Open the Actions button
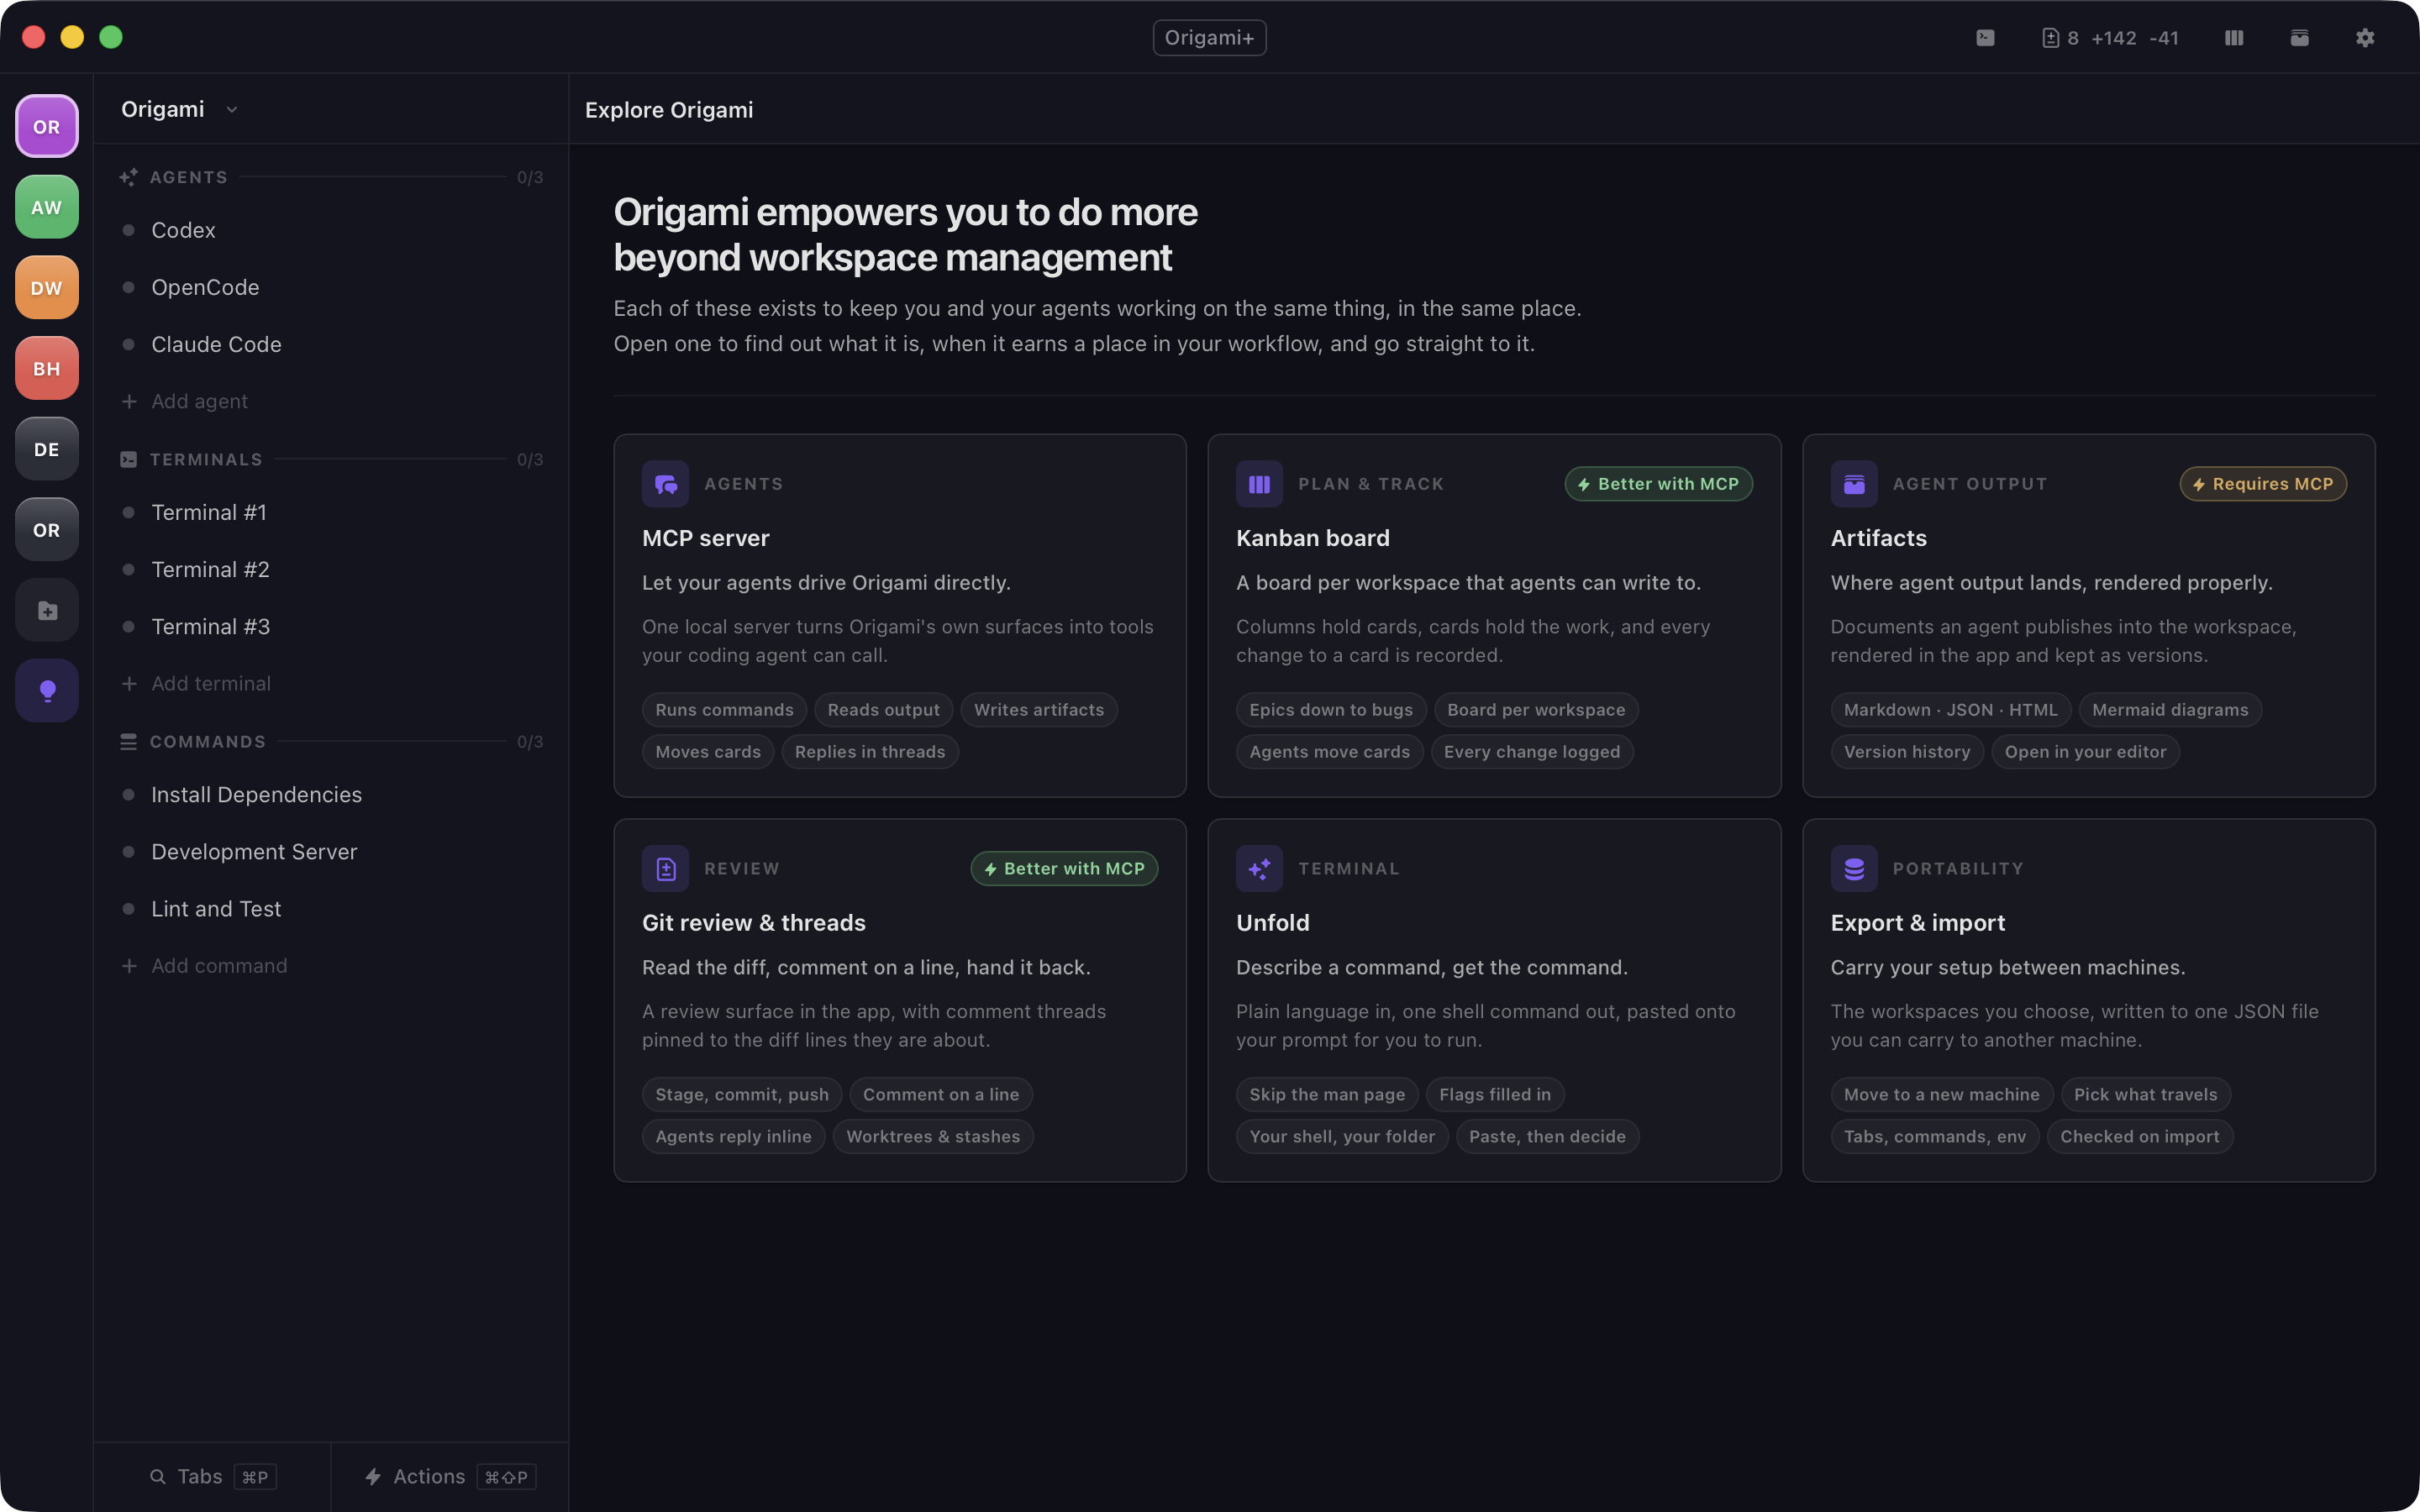The image size is (2420, 1512). click(x=450, y=1477)
